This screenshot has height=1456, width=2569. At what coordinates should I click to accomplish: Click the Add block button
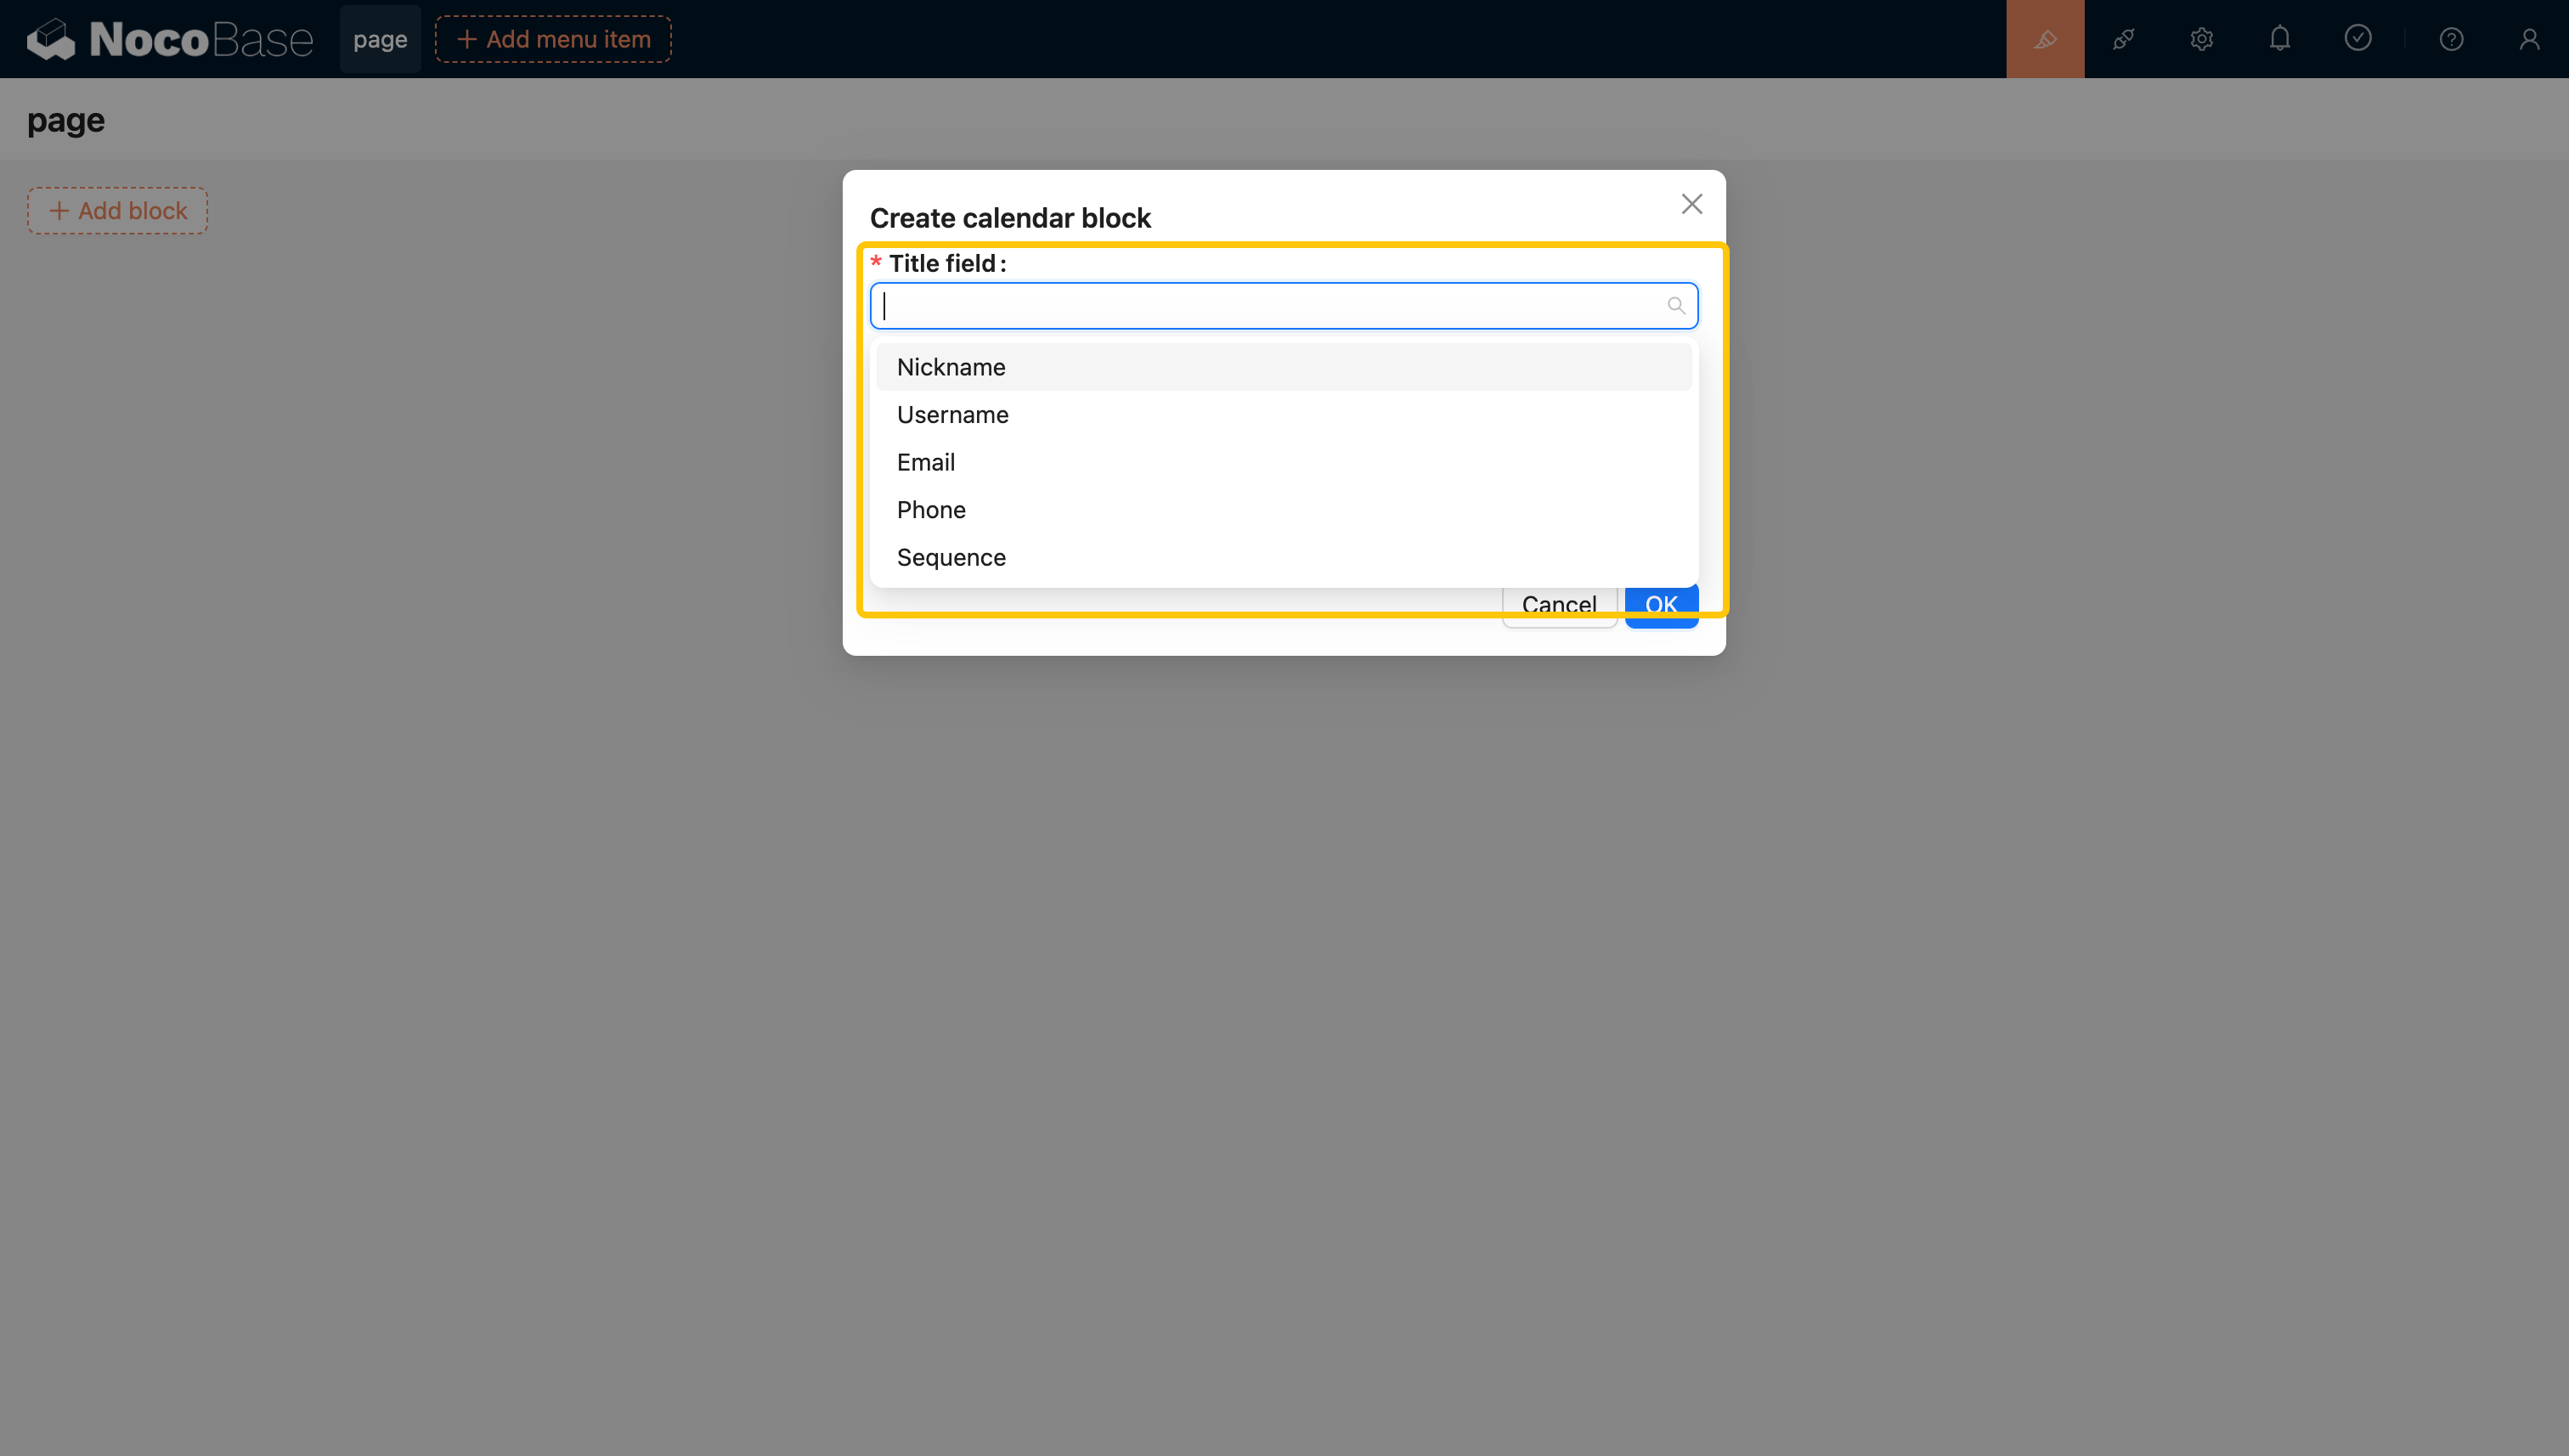coord(118,211)
